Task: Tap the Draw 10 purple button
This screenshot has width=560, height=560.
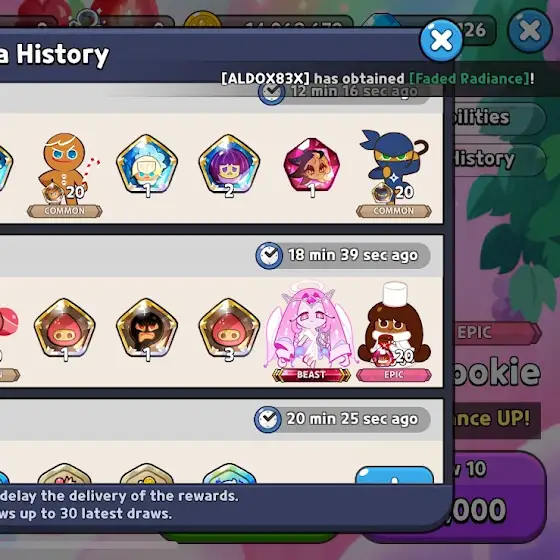Action: point(498,496)
